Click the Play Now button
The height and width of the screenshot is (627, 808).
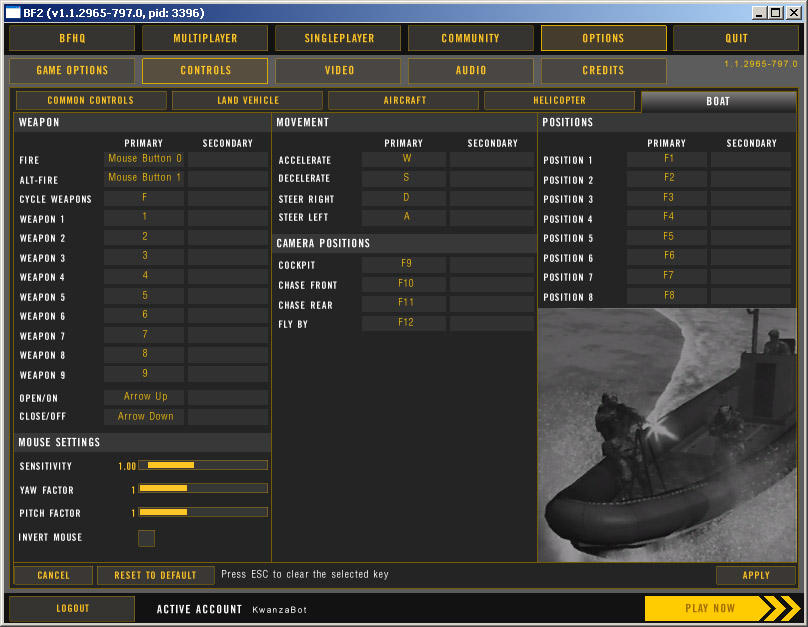tap(722, 608)
